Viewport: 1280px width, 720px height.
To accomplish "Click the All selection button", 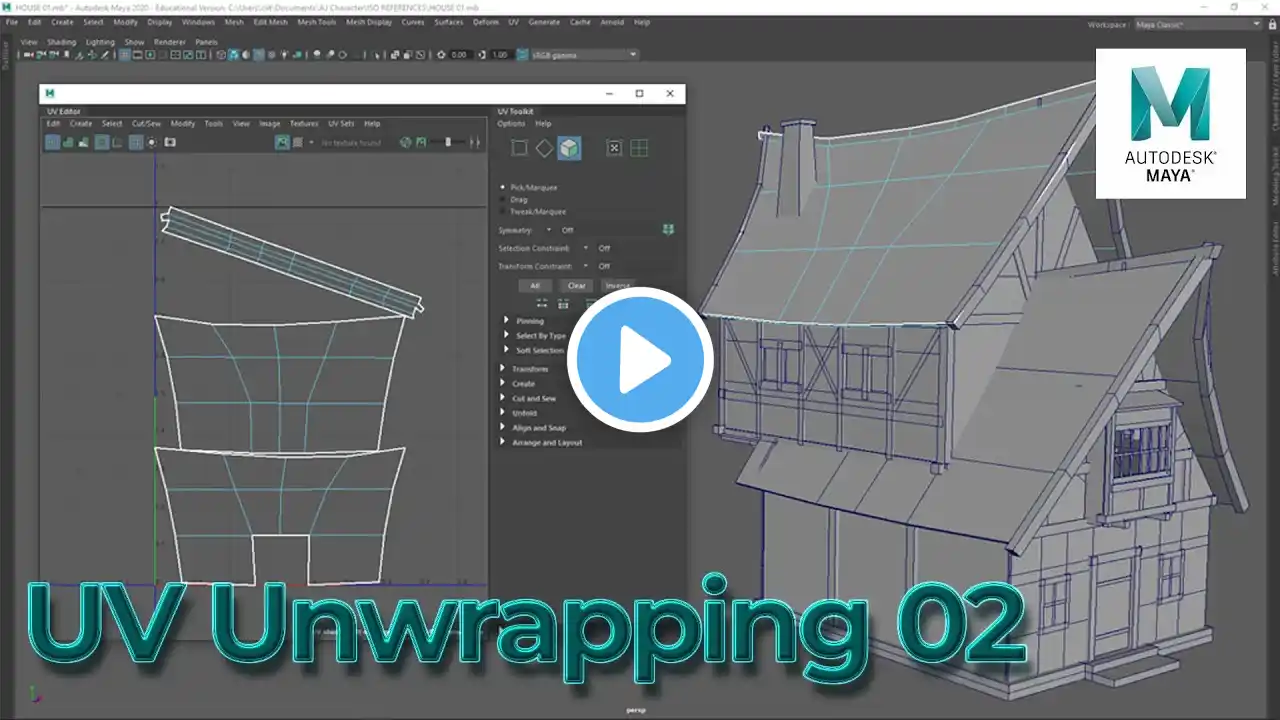I will (535, 286).
